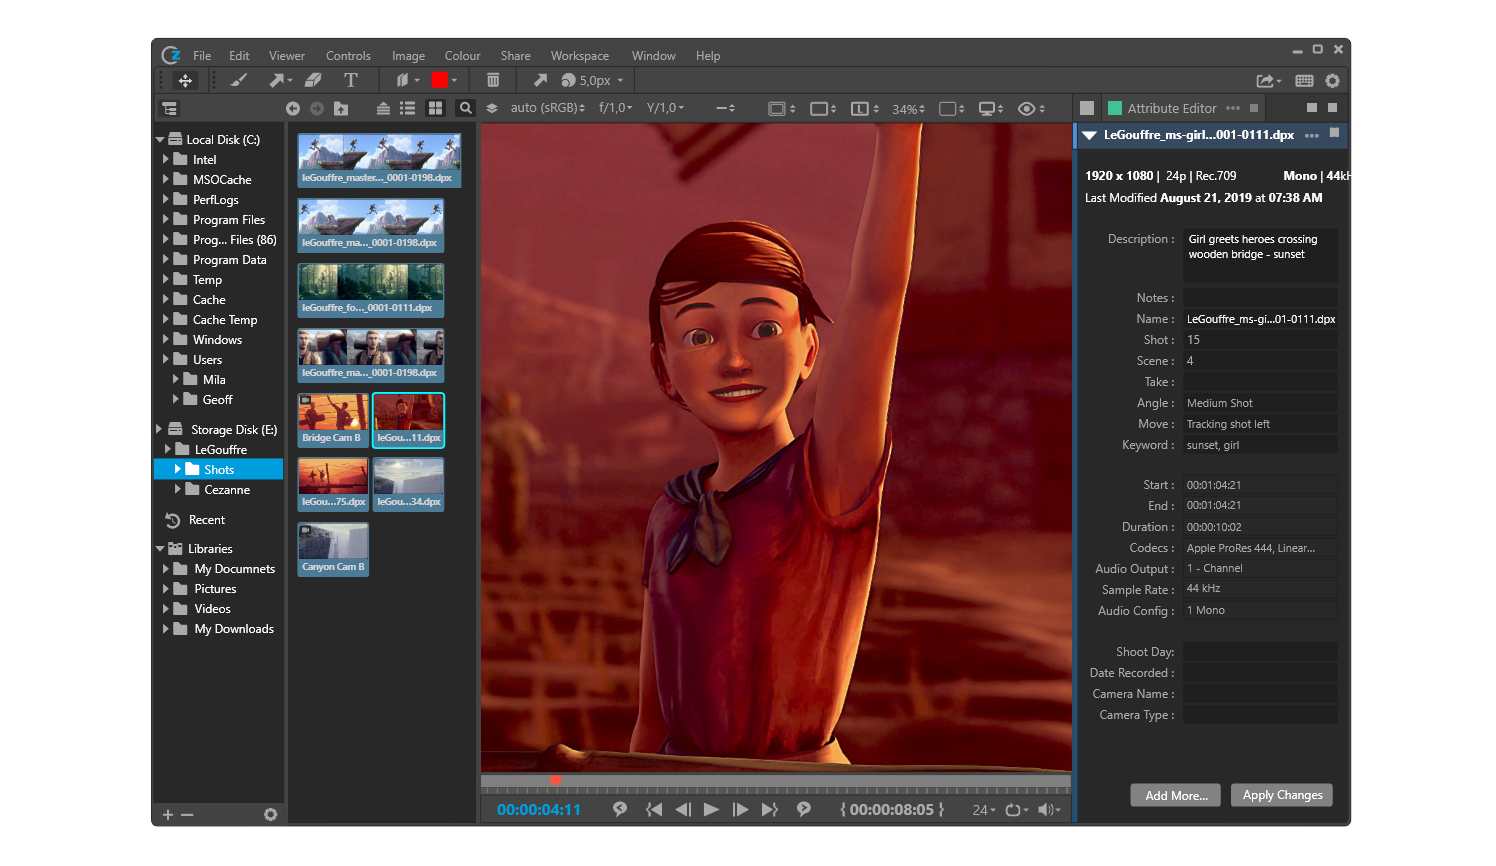The height and width of the screenshot is (866, 1496).
Task: Open the Y/1,0 gamma dropdown
Action: 666,108
